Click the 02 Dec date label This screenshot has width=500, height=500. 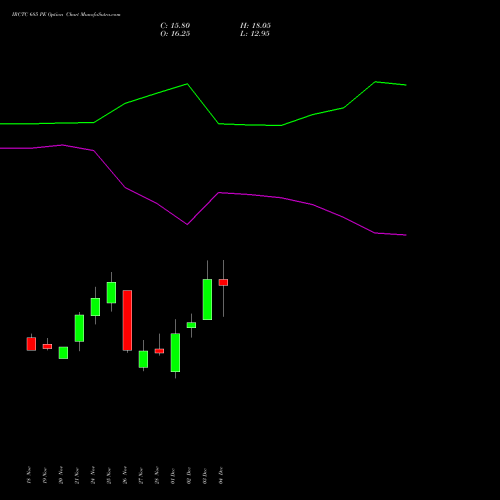click(189, 475)
